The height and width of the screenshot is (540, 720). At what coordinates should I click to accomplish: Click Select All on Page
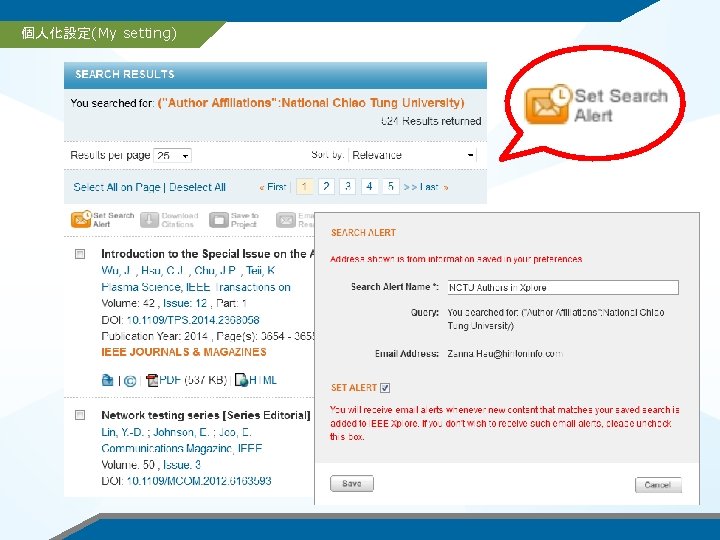coord(117,187)
